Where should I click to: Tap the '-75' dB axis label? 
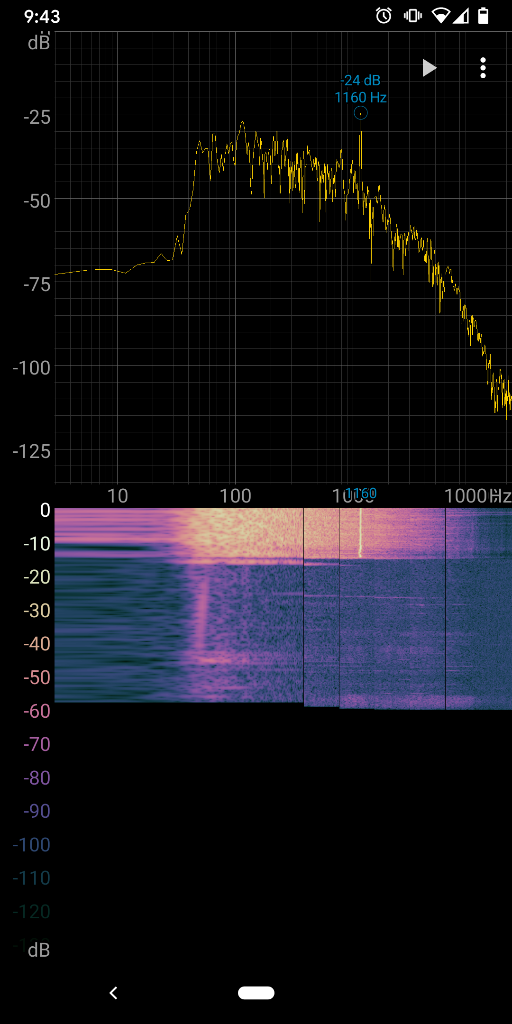point(37,284)
